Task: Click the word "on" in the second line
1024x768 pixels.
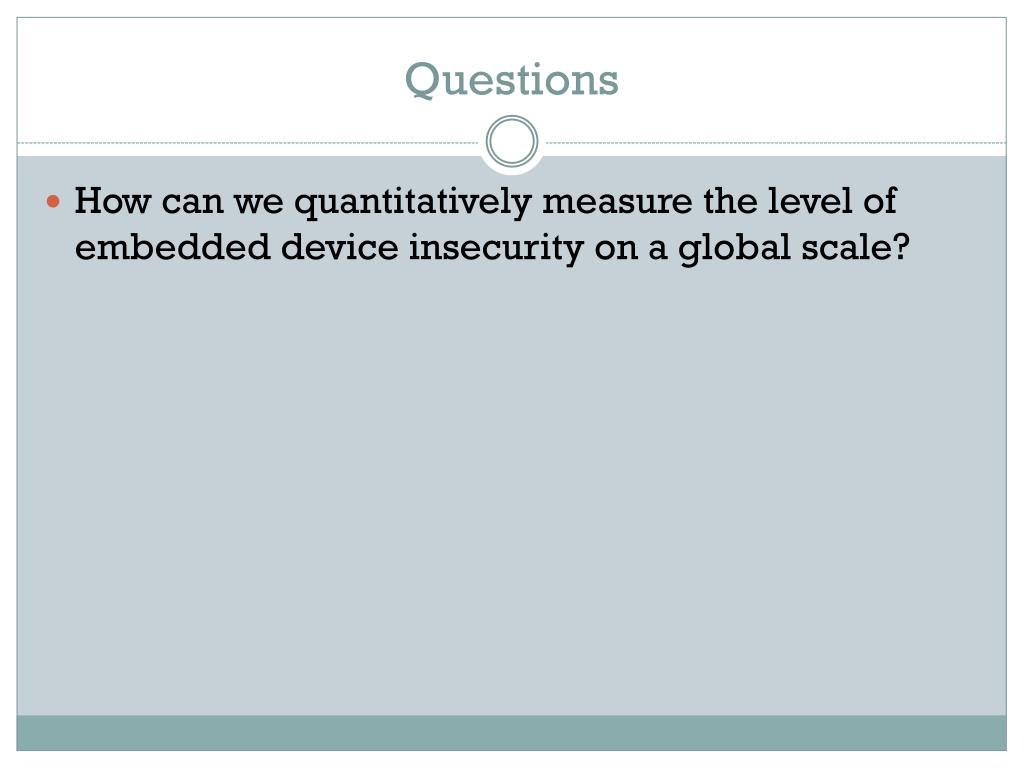Action: [616, 249]
